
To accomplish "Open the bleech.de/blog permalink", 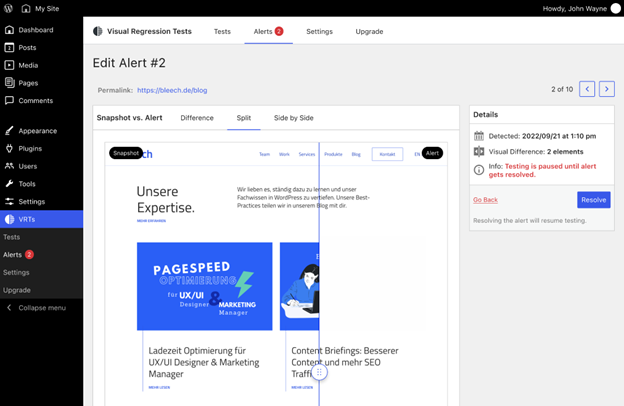I will (172, 90).
